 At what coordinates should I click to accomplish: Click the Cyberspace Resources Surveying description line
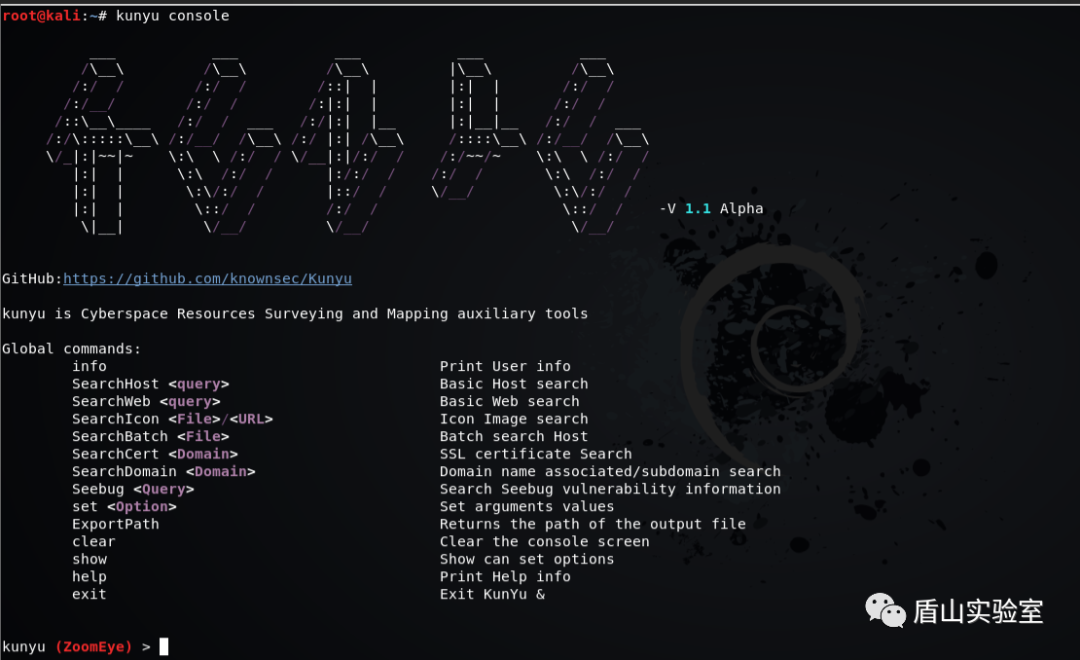(295, 314)
